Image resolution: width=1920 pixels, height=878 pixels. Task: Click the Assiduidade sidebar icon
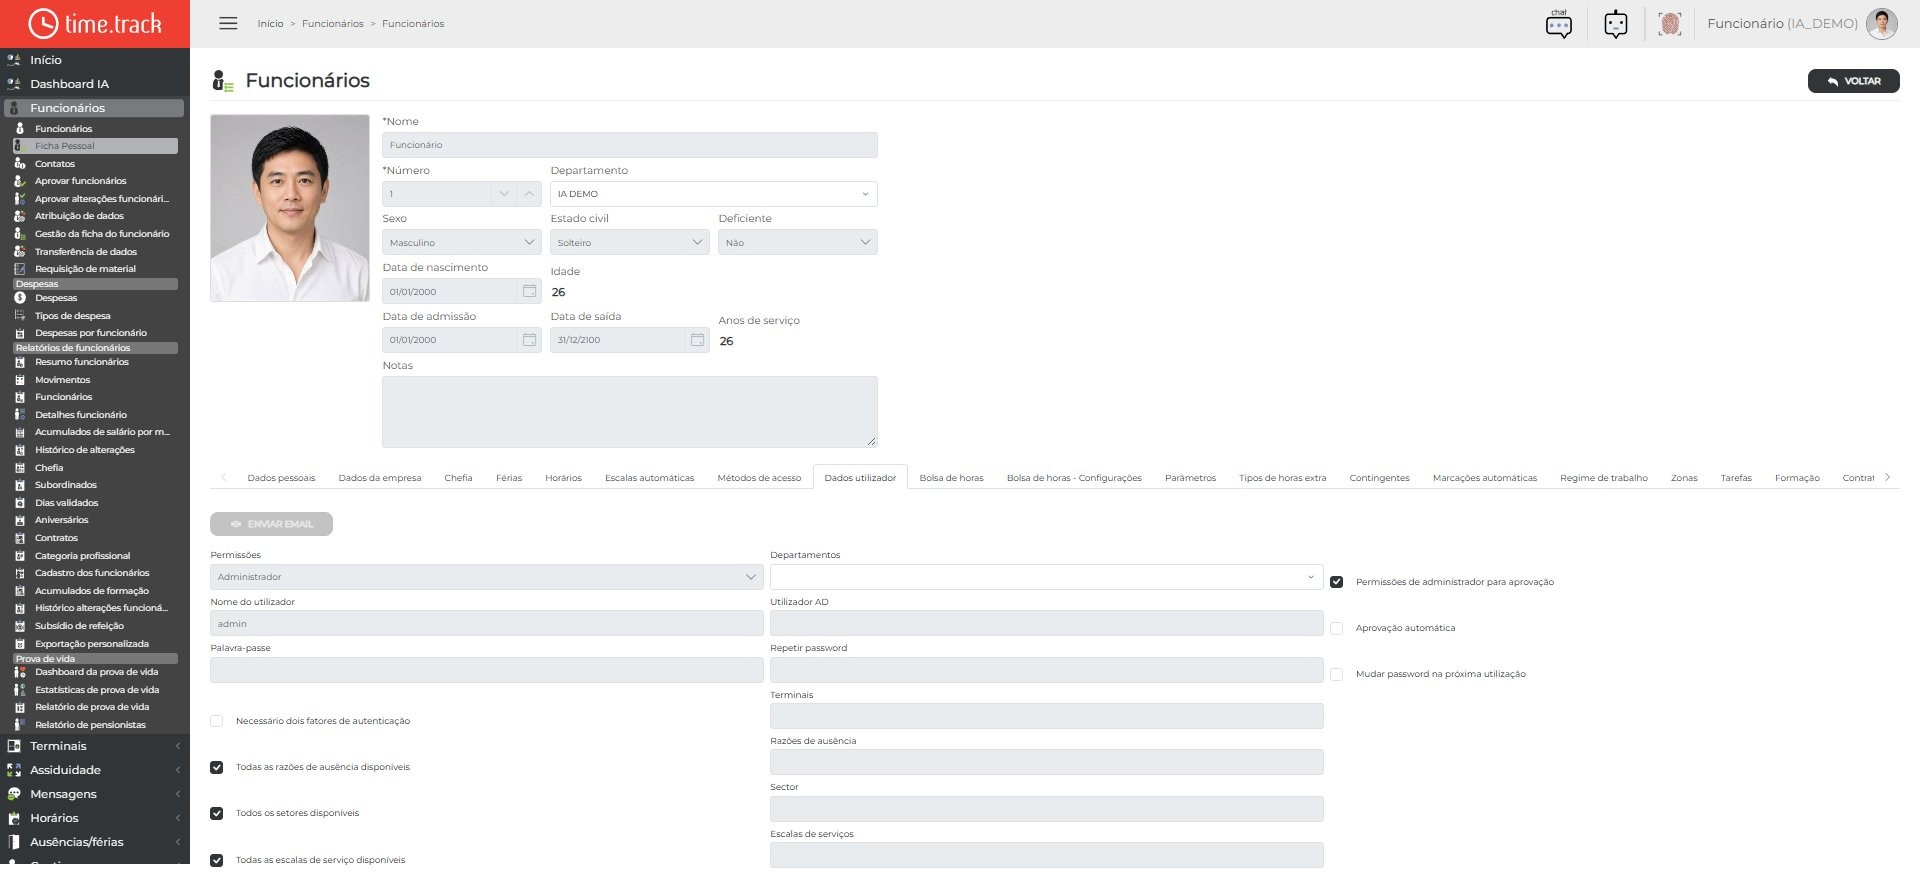(x=14, y=770)
